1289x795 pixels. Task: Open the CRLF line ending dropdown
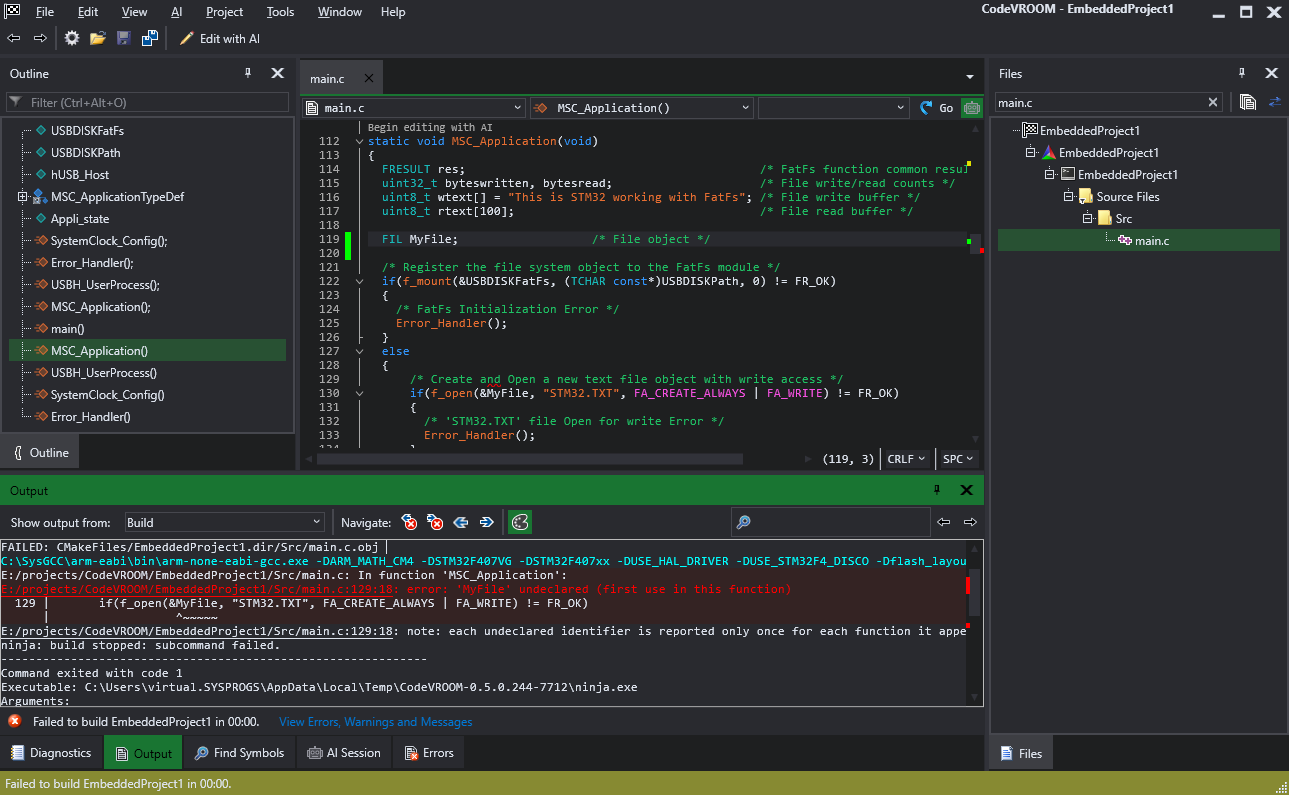tap(906, 459)
